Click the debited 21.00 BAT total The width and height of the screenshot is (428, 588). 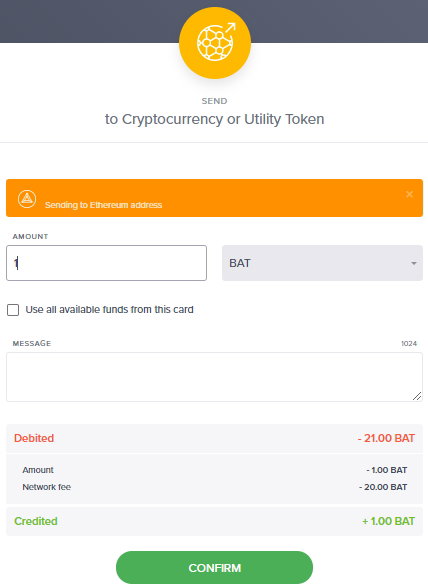point(386,438)
